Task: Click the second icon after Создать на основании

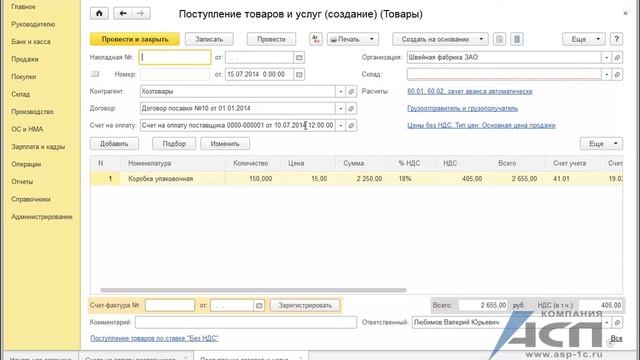Action: 517,39
